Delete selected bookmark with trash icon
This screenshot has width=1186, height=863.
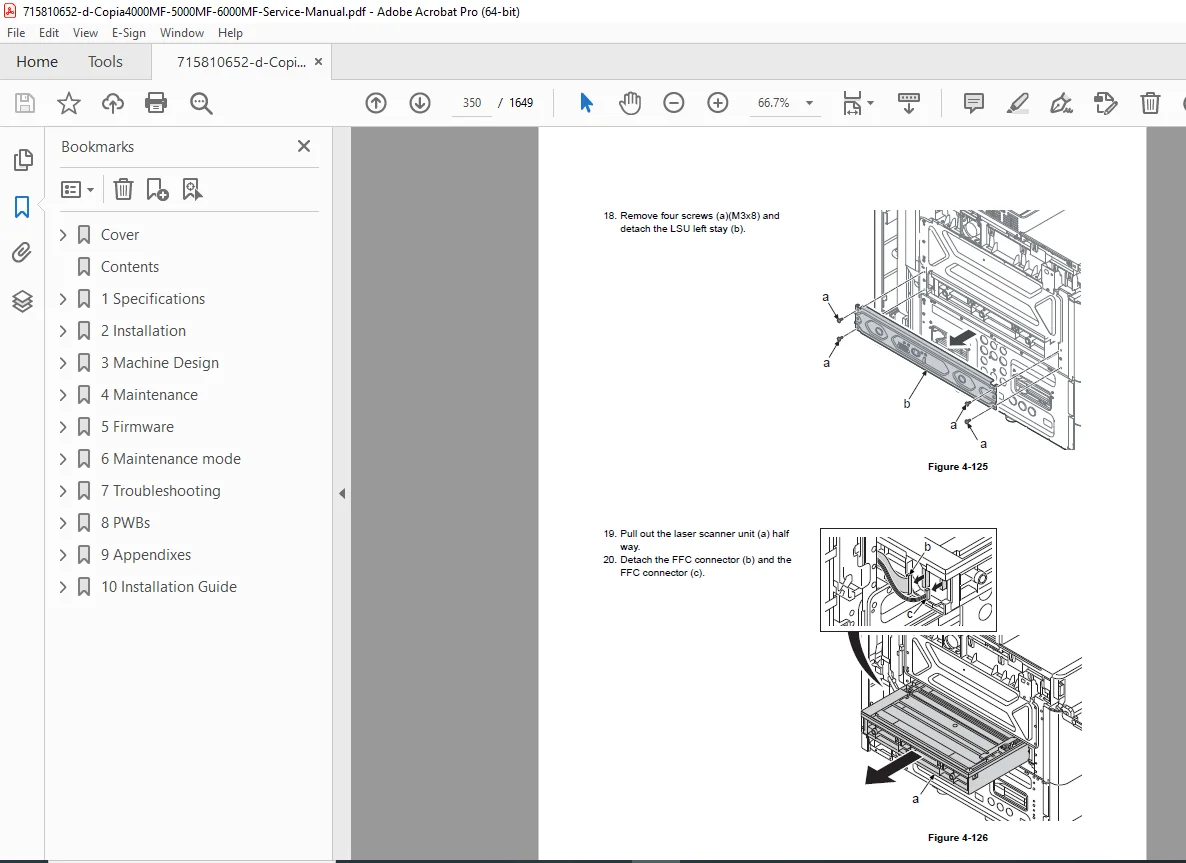click(x=123, y=189)
